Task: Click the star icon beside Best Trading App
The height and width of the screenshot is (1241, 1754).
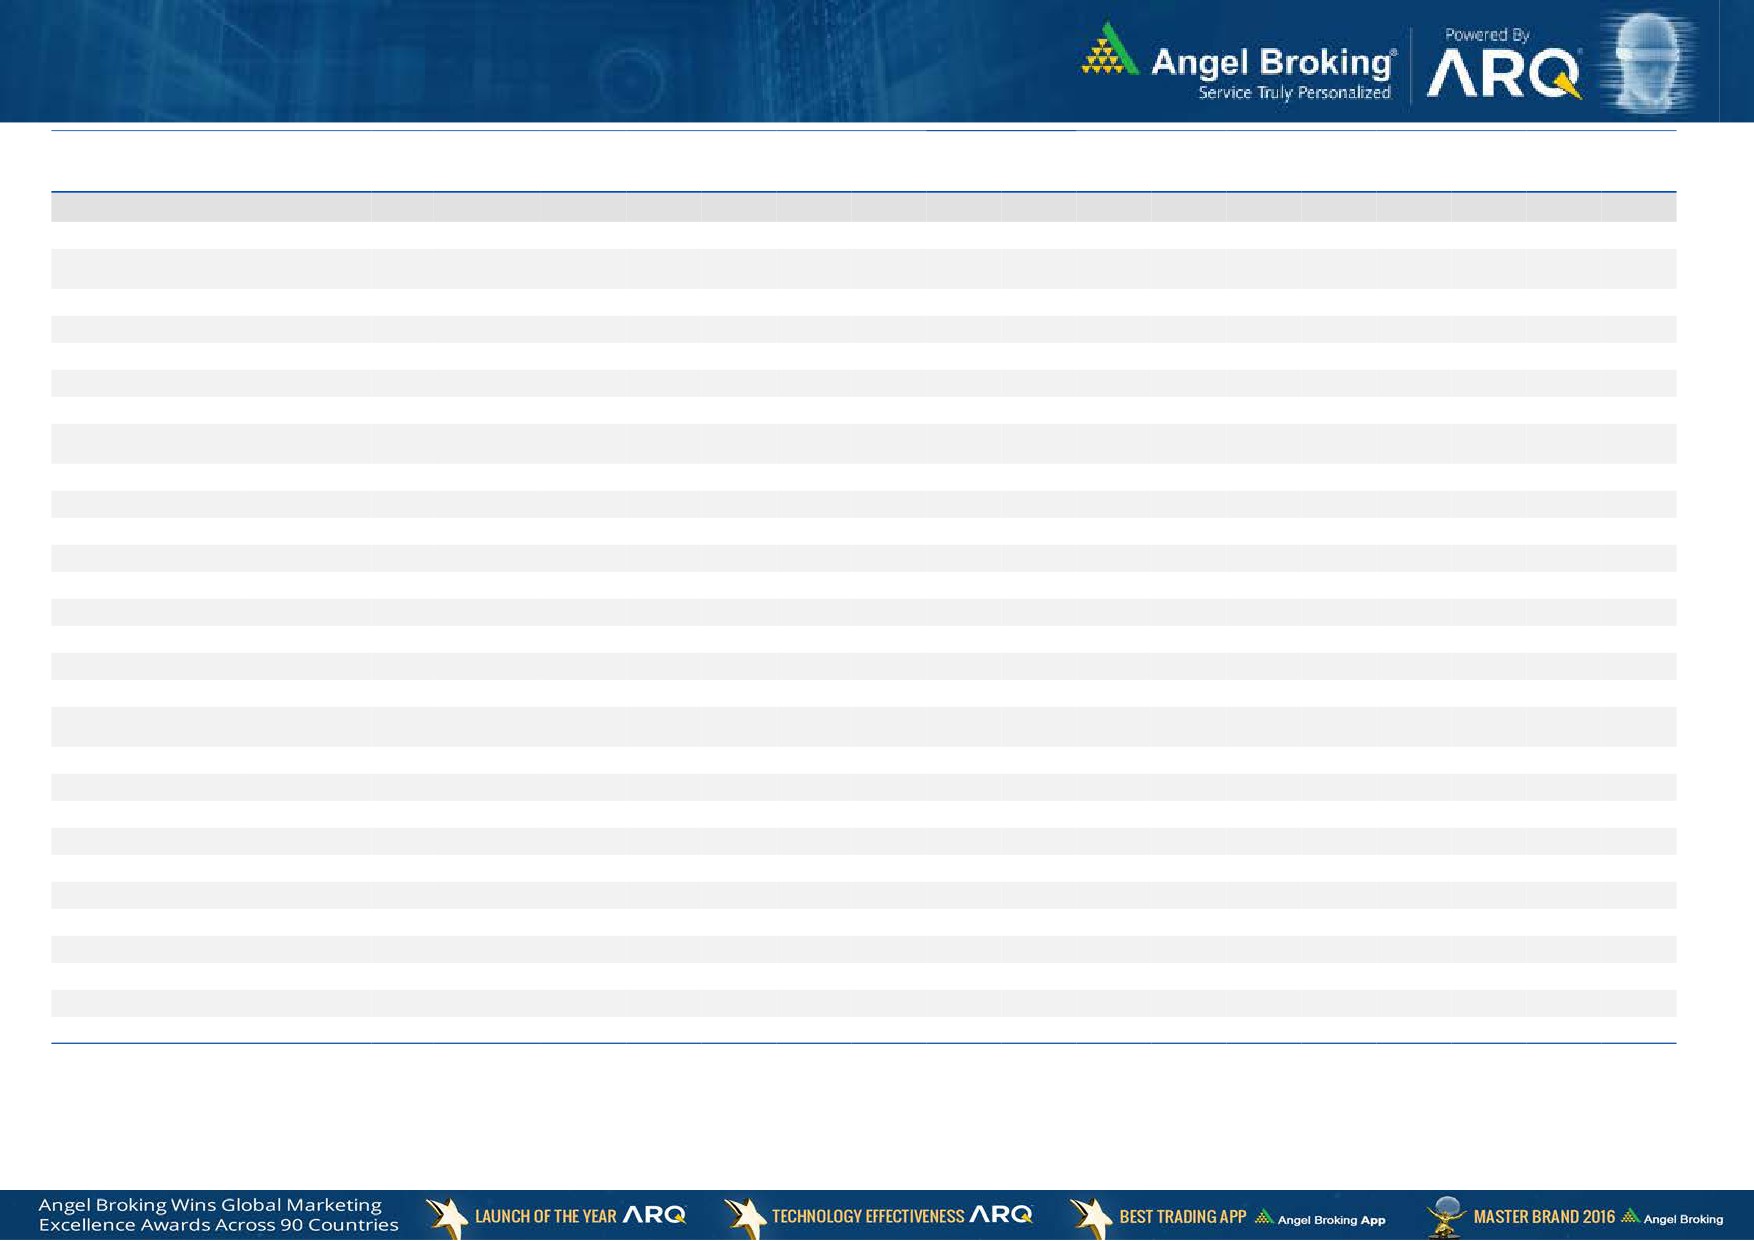Action: tap(1090, 1216)
